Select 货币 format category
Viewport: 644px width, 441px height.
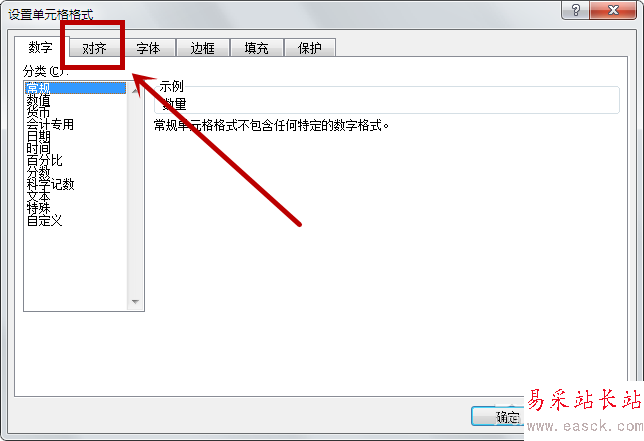(38, 112)
